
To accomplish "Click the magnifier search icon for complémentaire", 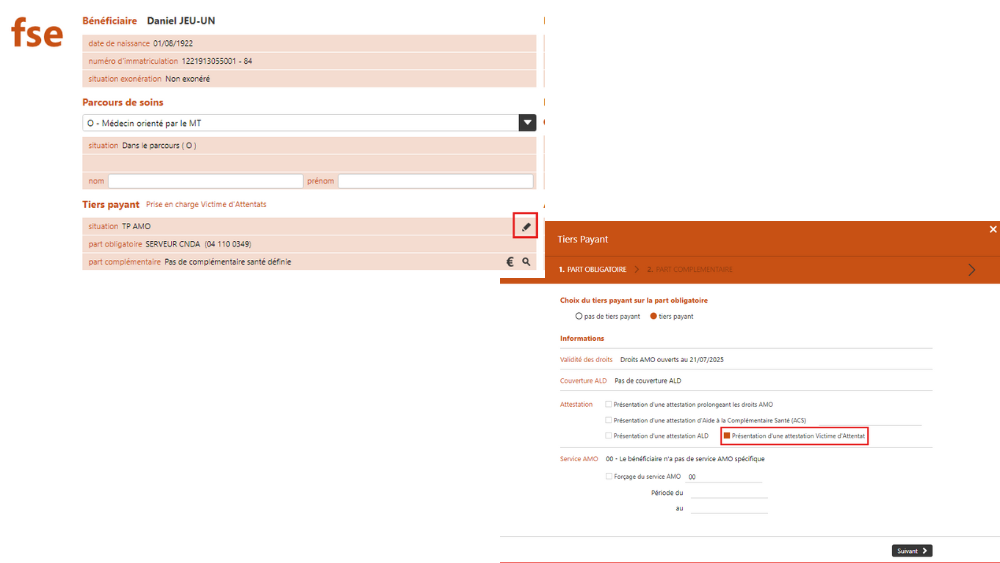I will pos(526,262).
